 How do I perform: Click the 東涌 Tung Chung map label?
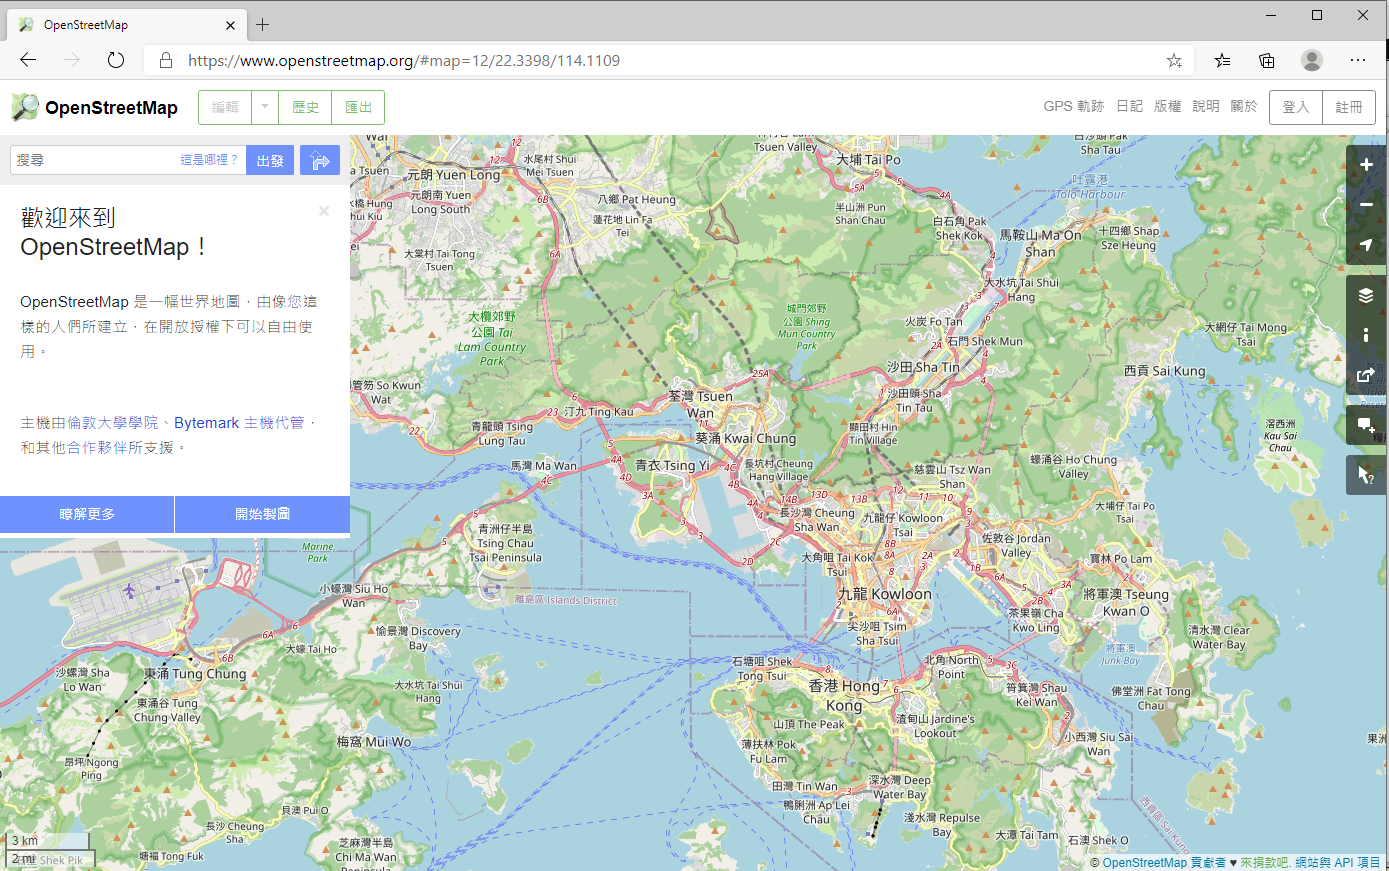pos(194,674)
